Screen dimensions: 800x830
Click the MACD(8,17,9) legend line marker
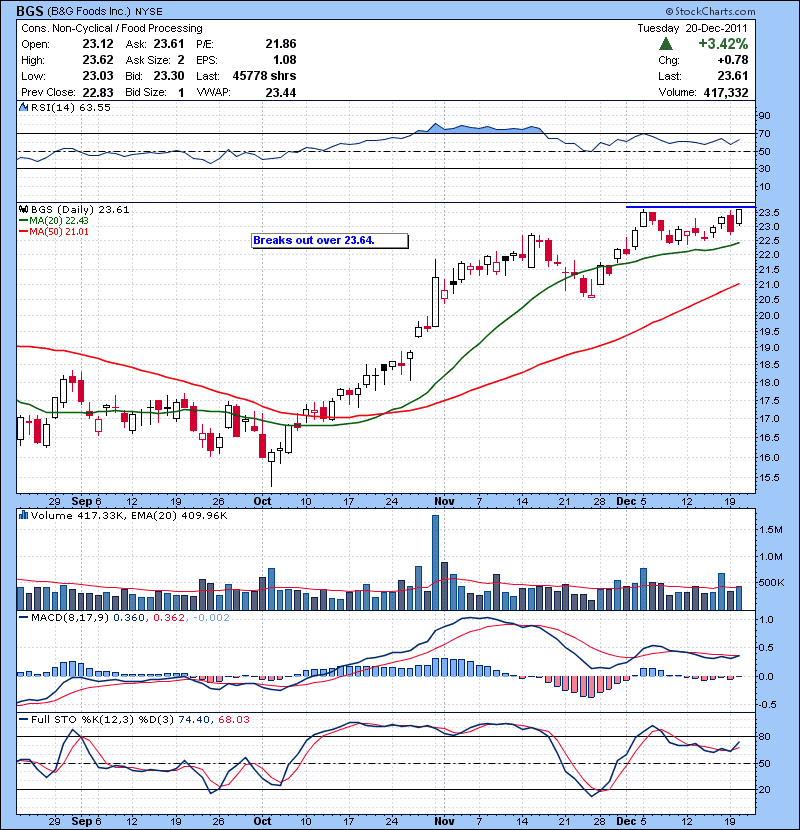point(23,617)
